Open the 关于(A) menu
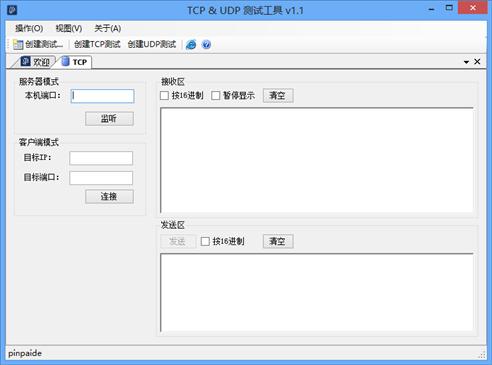The image size is (492, 365). tap(107, 28)
